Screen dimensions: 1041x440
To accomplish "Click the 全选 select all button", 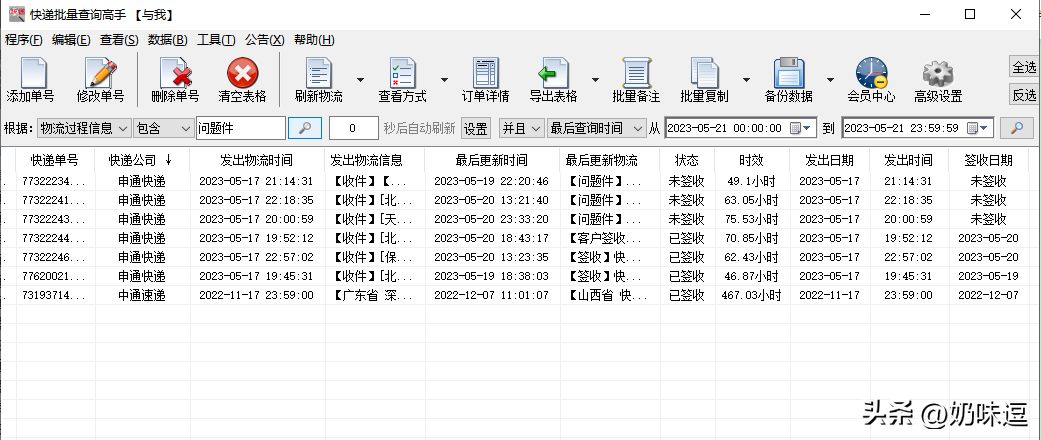I will click(1024, 67).
